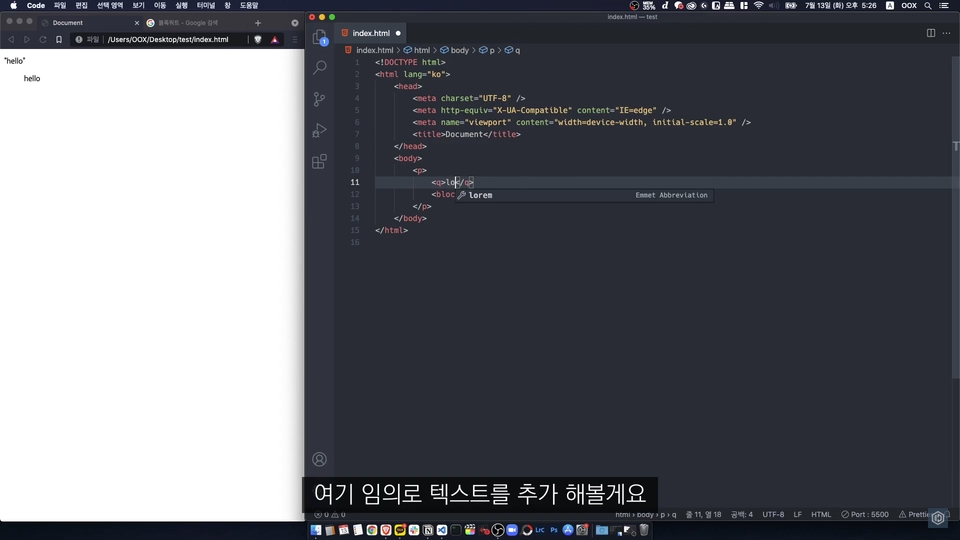Image resolution: width=960 pixels, height=540 pixels.
Task: Open App Store from the Dock
Action: [x=568, y=530]
